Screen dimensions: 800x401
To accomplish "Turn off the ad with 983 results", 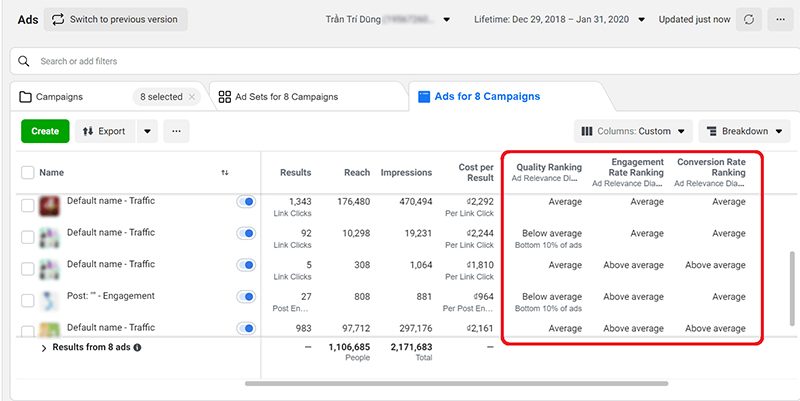I will (246, 329).
